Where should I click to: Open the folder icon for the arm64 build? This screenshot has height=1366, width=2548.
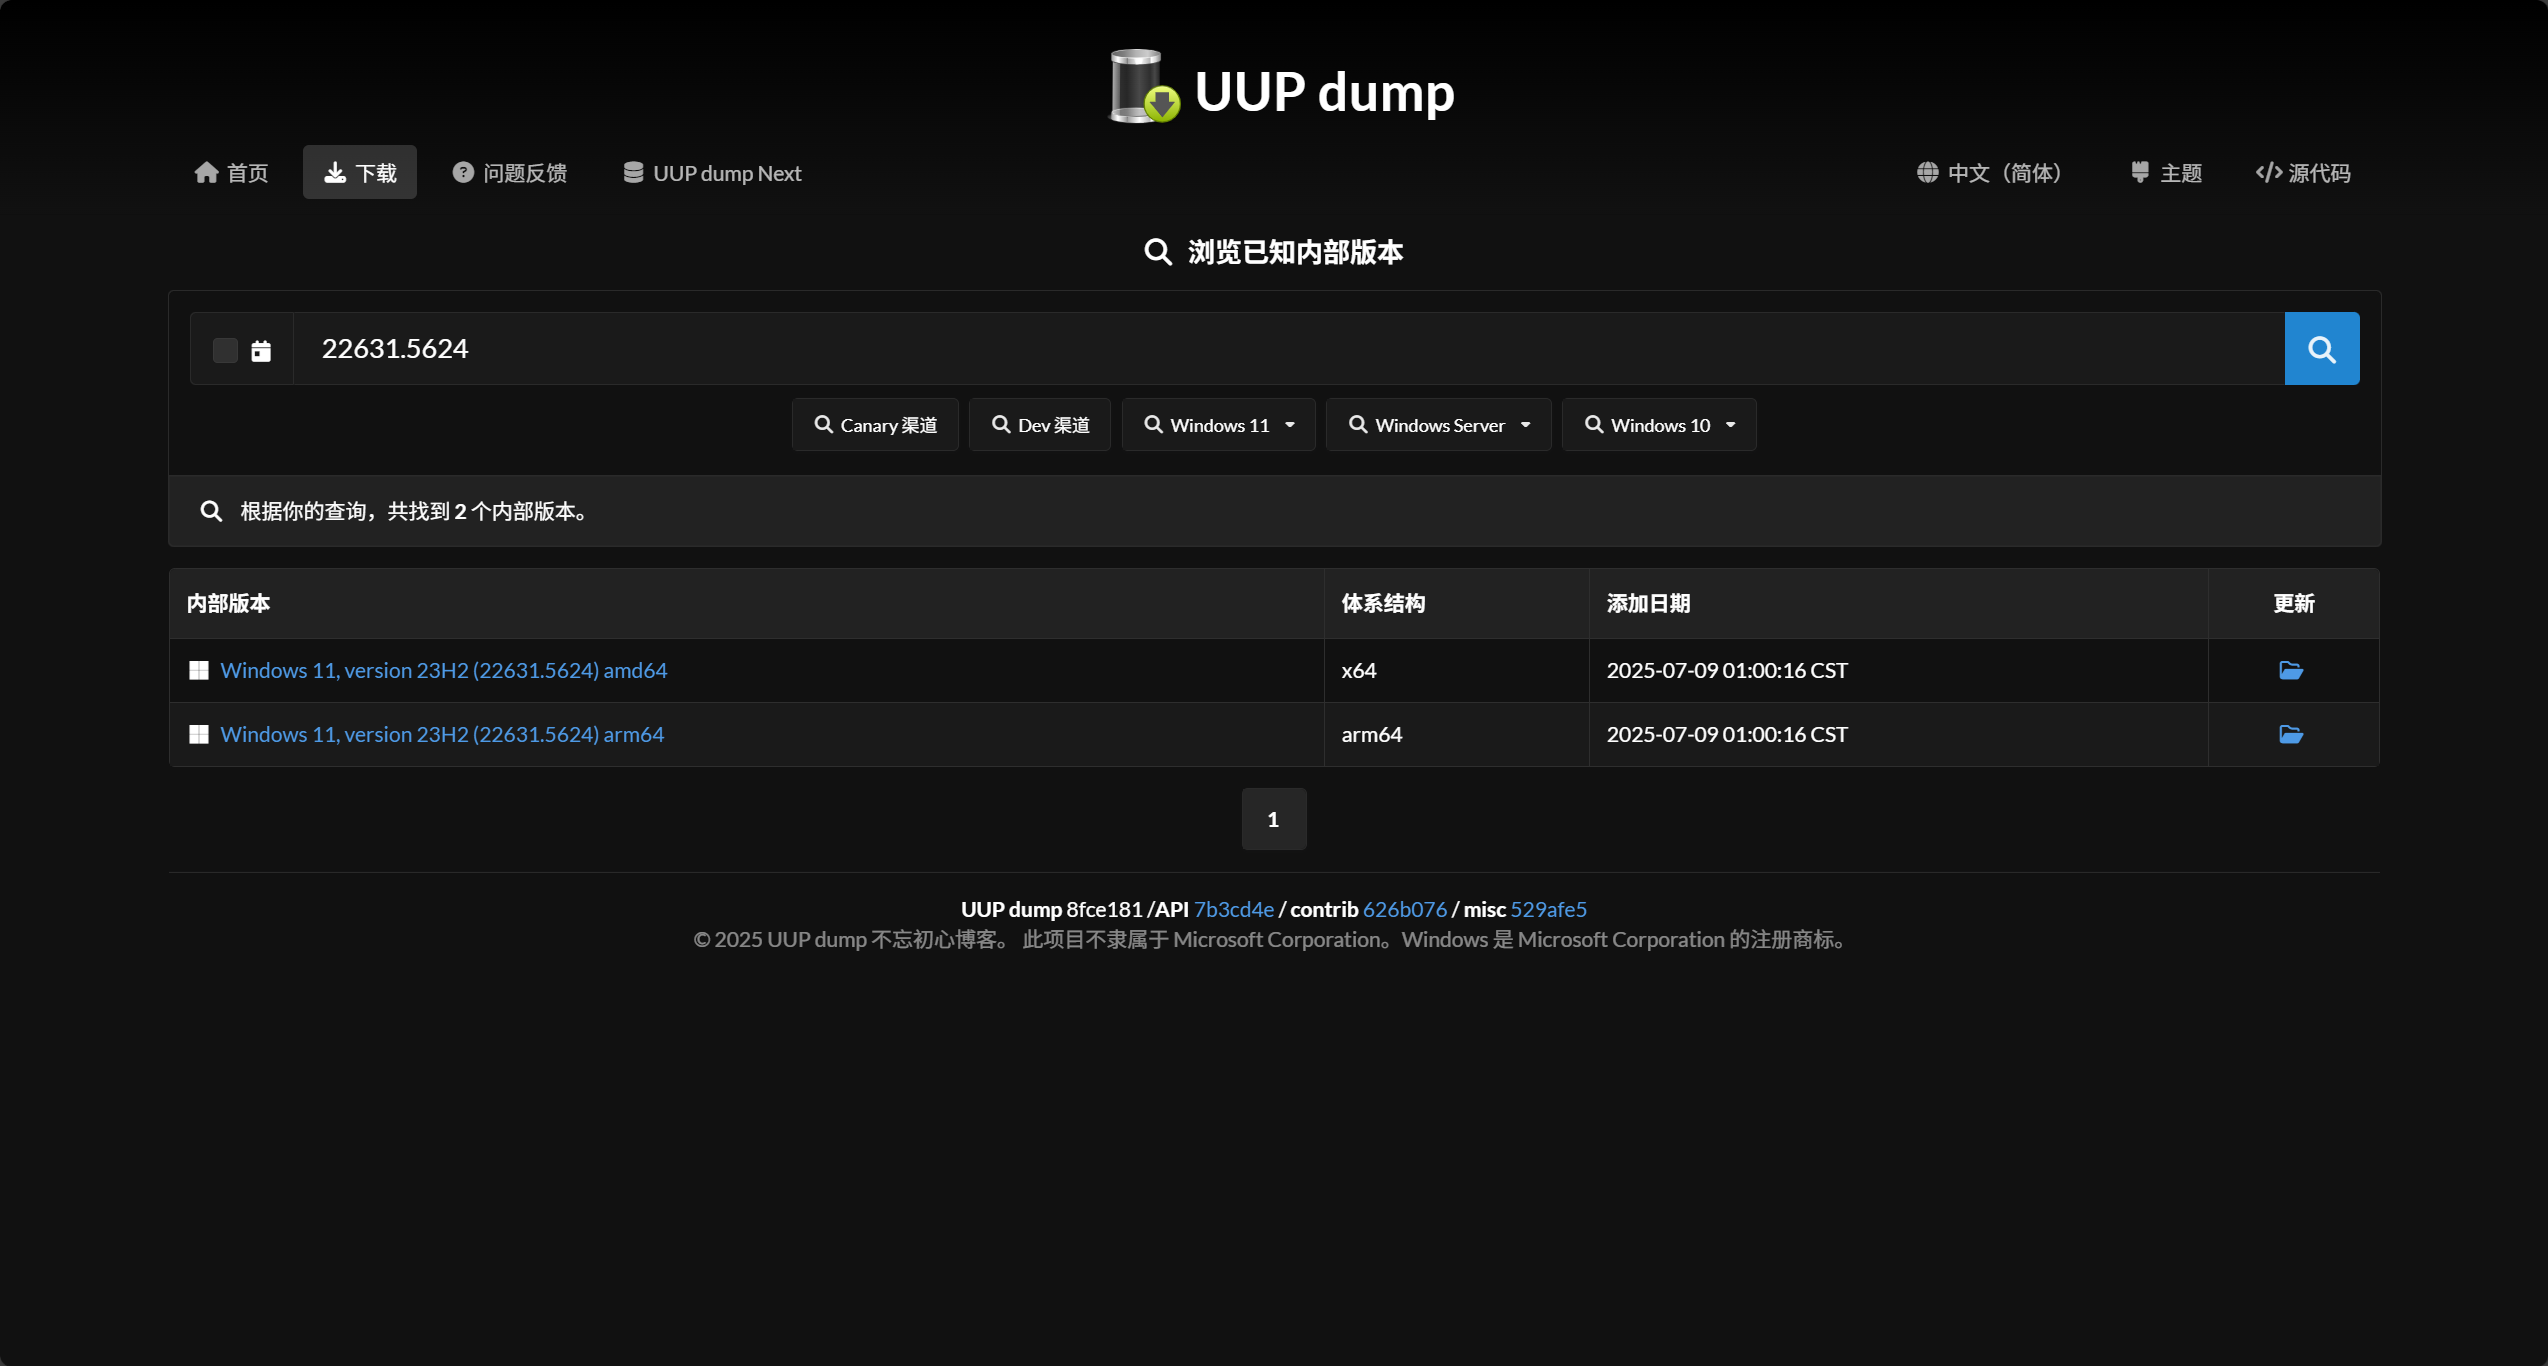2292,734
